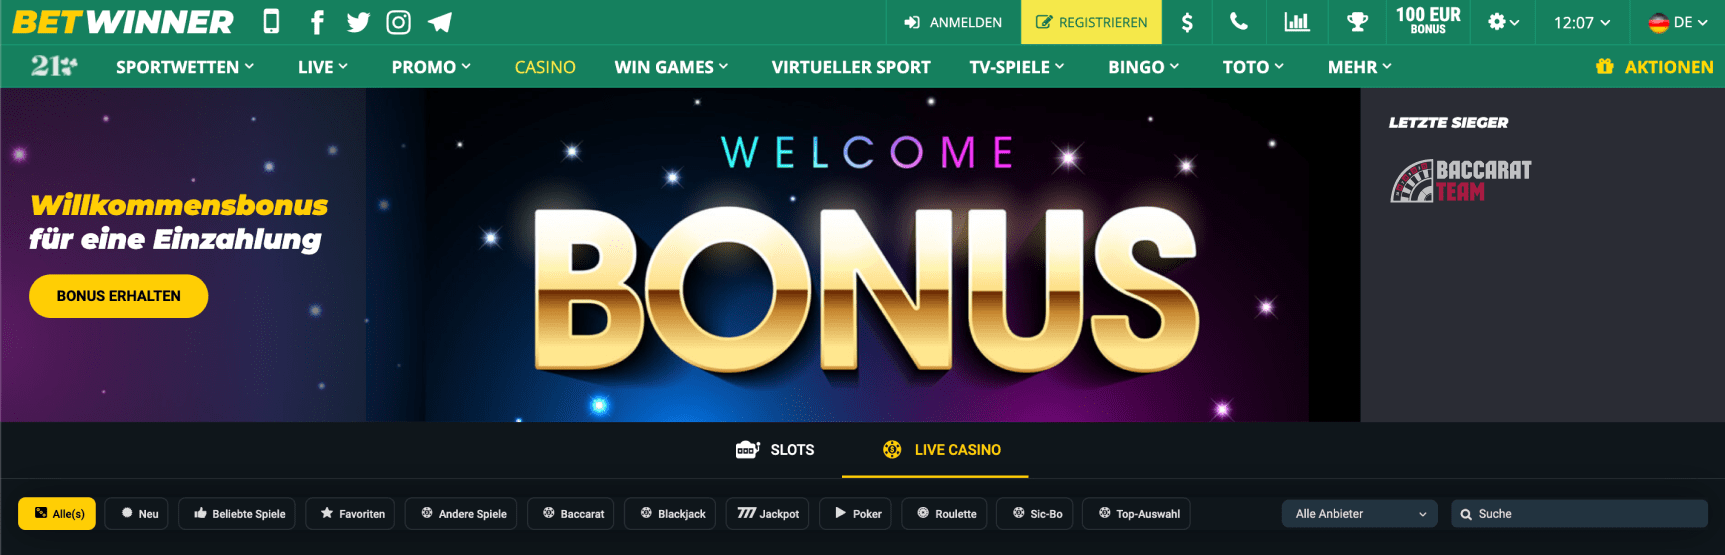Open the statistics bar chart icon
Image resolution: width=1725 pixels, height=555 pixels.
(x=1297, y=22)
